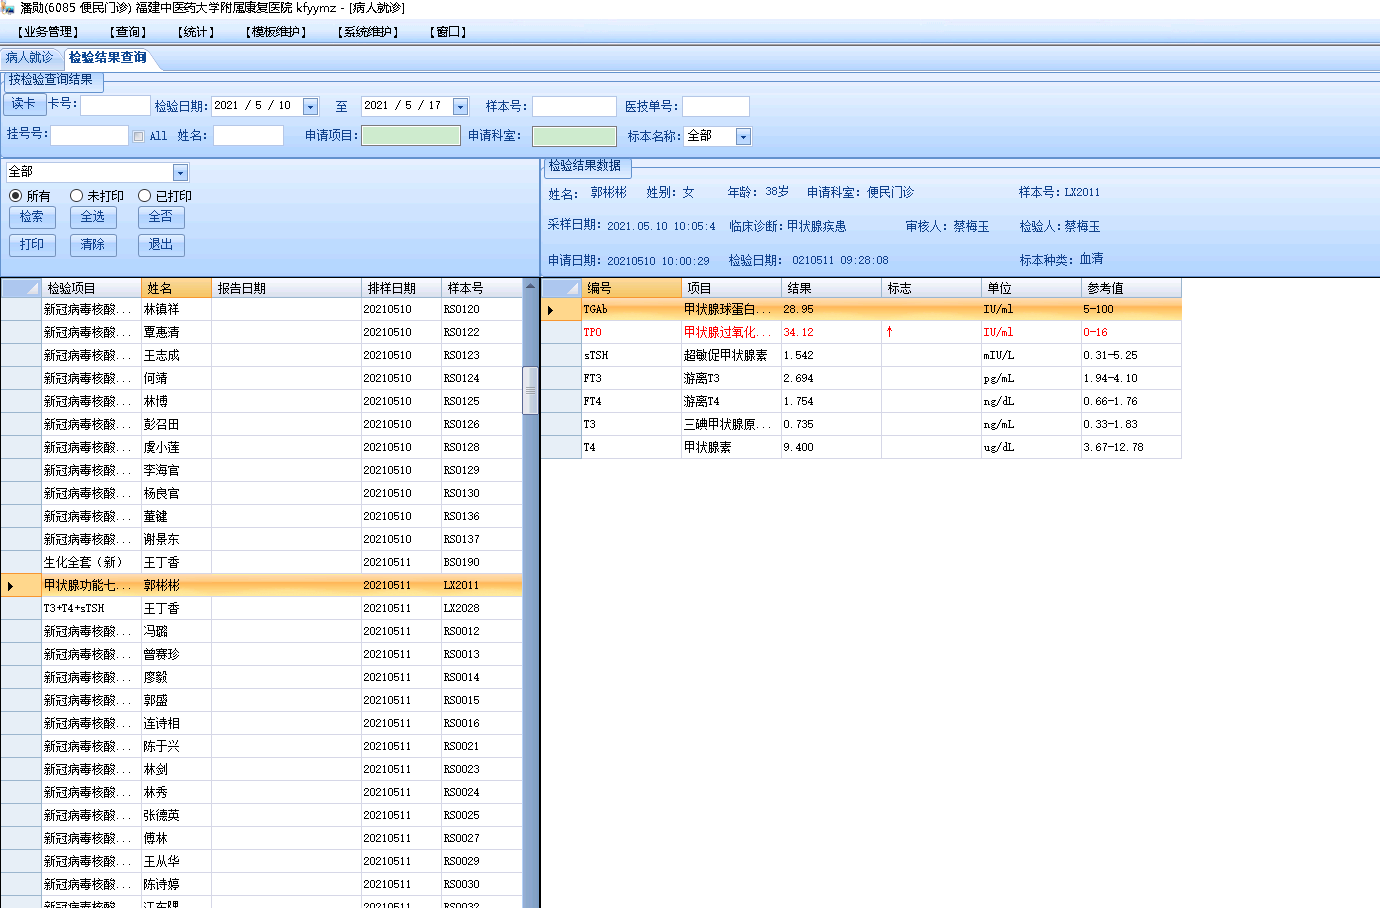Click the application icon in the title bar

pos(9,8)
